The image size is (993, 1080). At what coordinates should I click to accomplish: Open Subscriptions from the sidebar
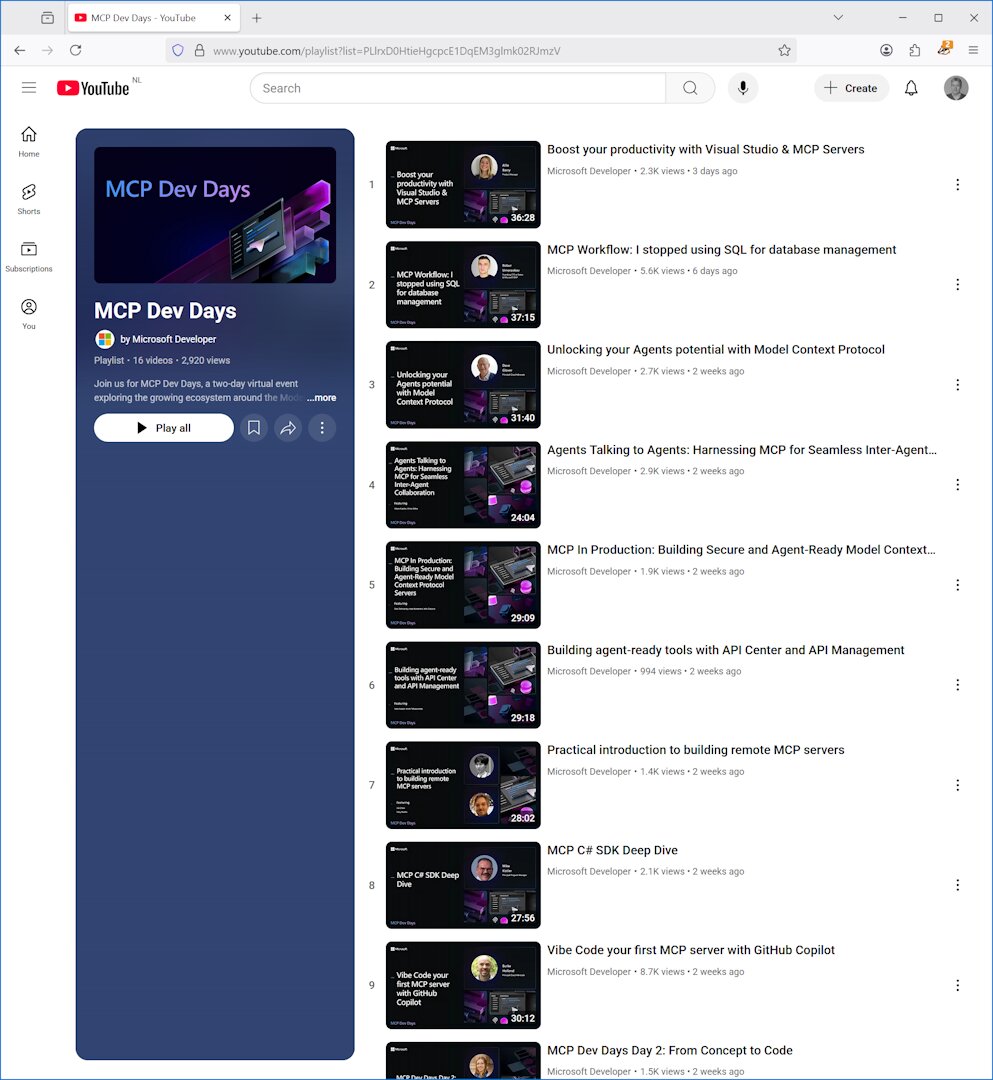click(x=28, y=255)
